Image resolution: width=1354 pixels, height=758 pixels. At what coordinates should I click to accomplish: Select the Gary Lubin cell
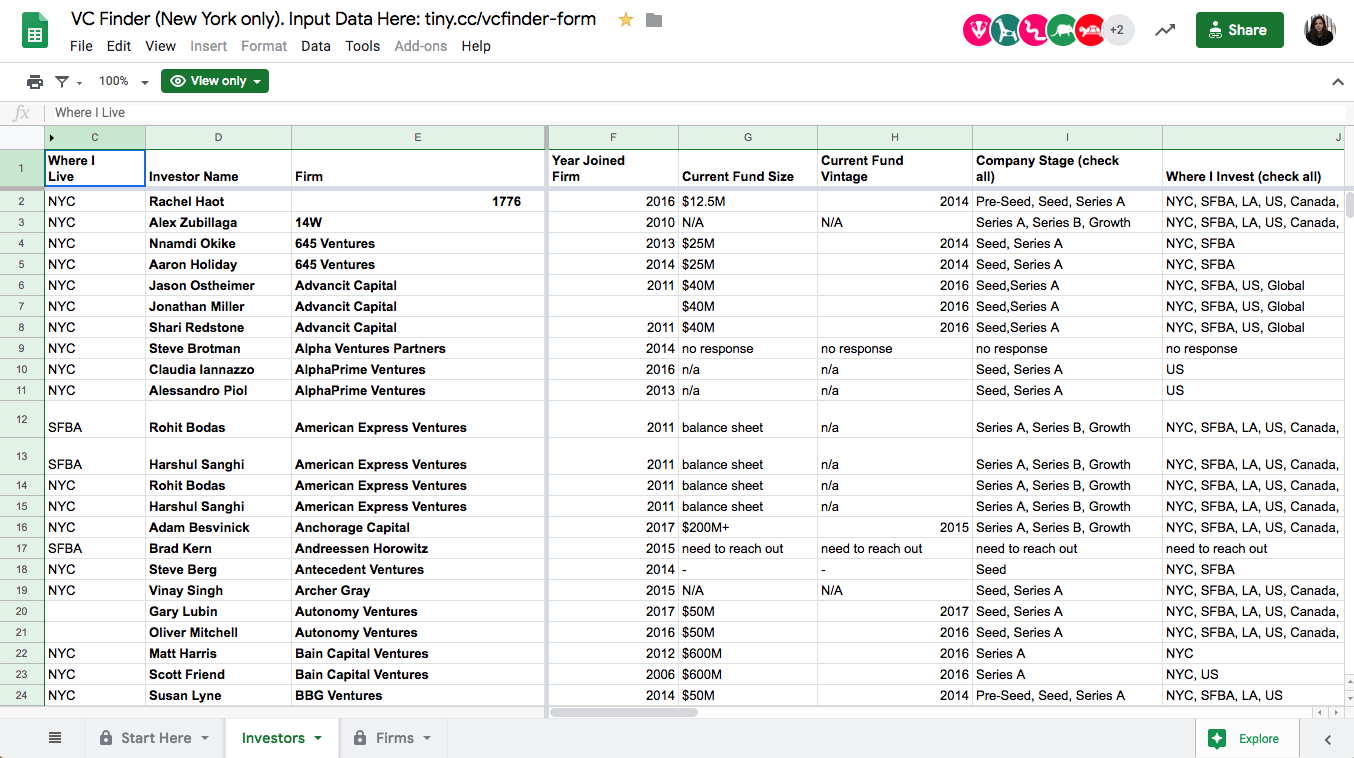pos(218,611)
